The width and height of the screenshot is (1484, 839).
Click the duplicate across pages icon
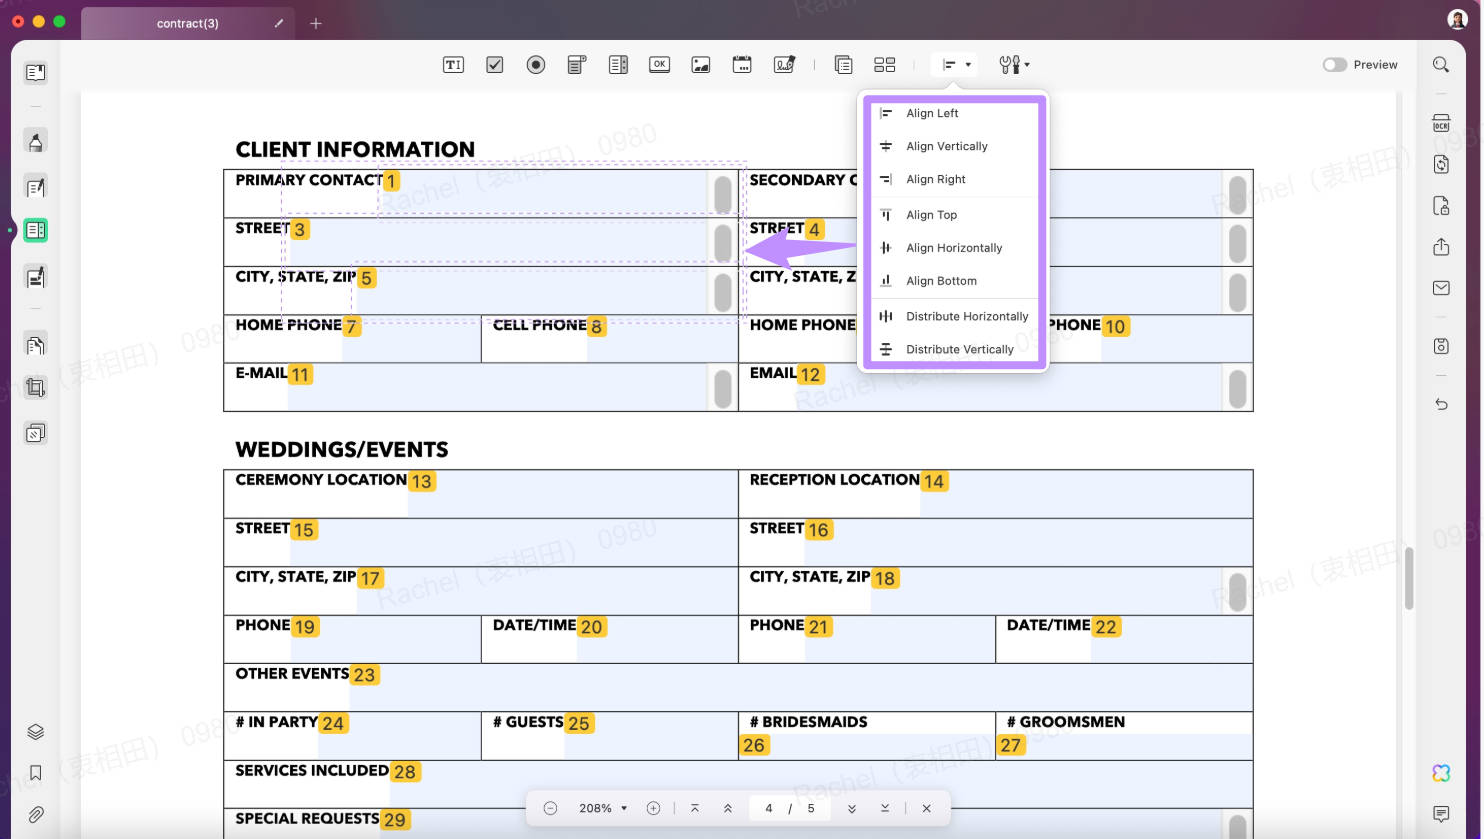pyautogui.click(x=843, y=65)
